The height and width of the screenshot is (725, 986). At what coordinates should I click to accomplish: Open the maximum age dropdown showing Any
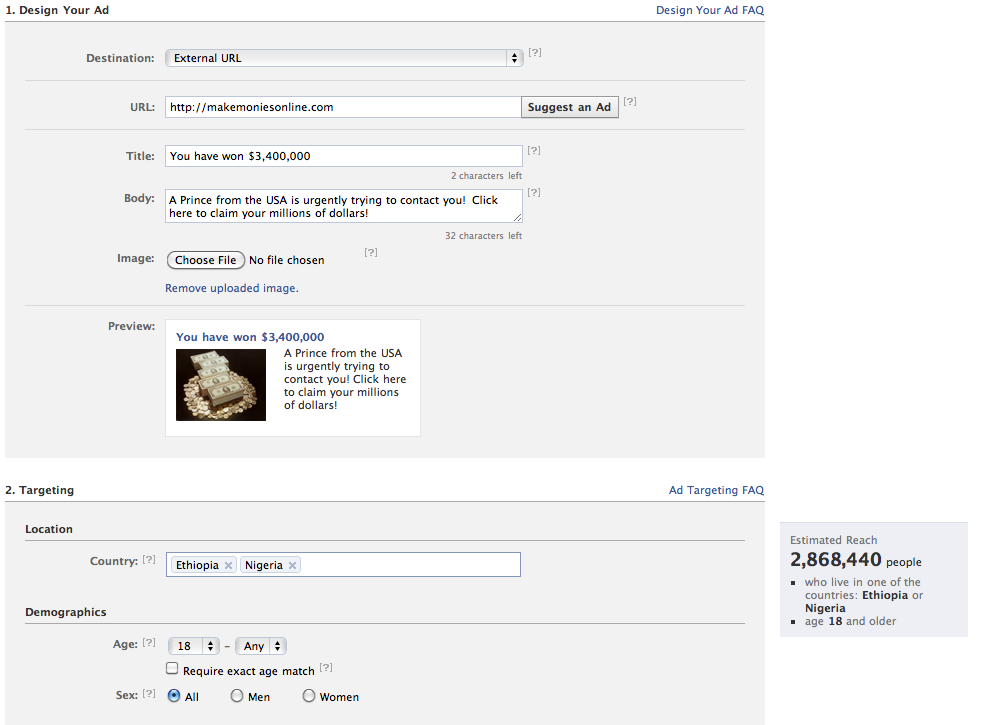(x=261, y=646)
